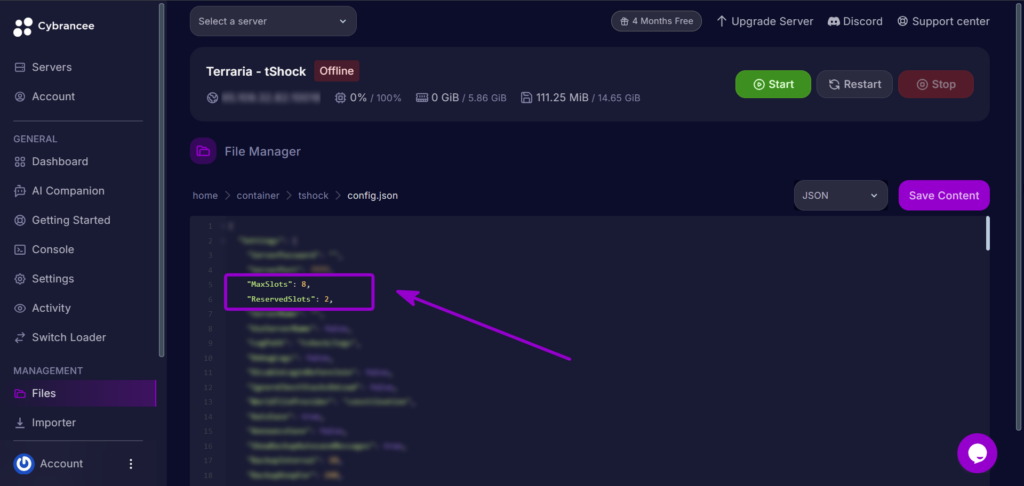Image resolution: width=1024 pixels, height=486 pixels.
Task: Go to container breadcrumb
Action: tap(258, 195)
